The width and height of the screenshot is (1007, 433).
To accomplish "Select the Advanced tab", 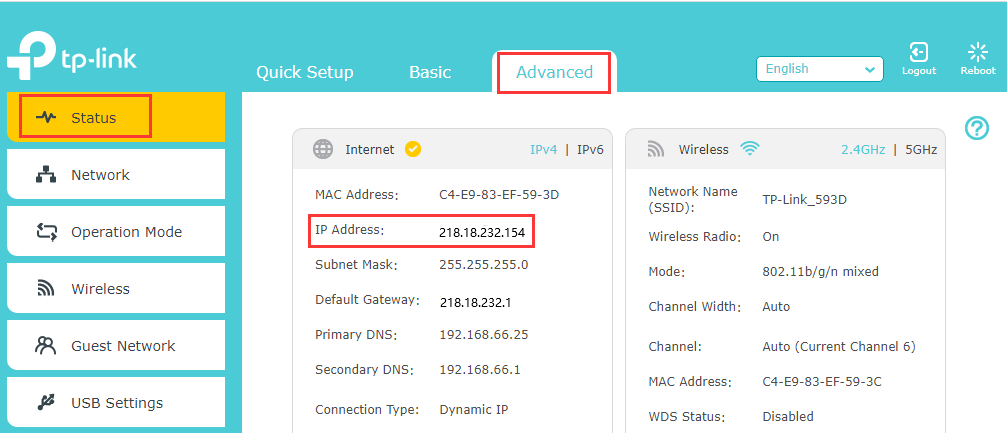I will point(554,72).
